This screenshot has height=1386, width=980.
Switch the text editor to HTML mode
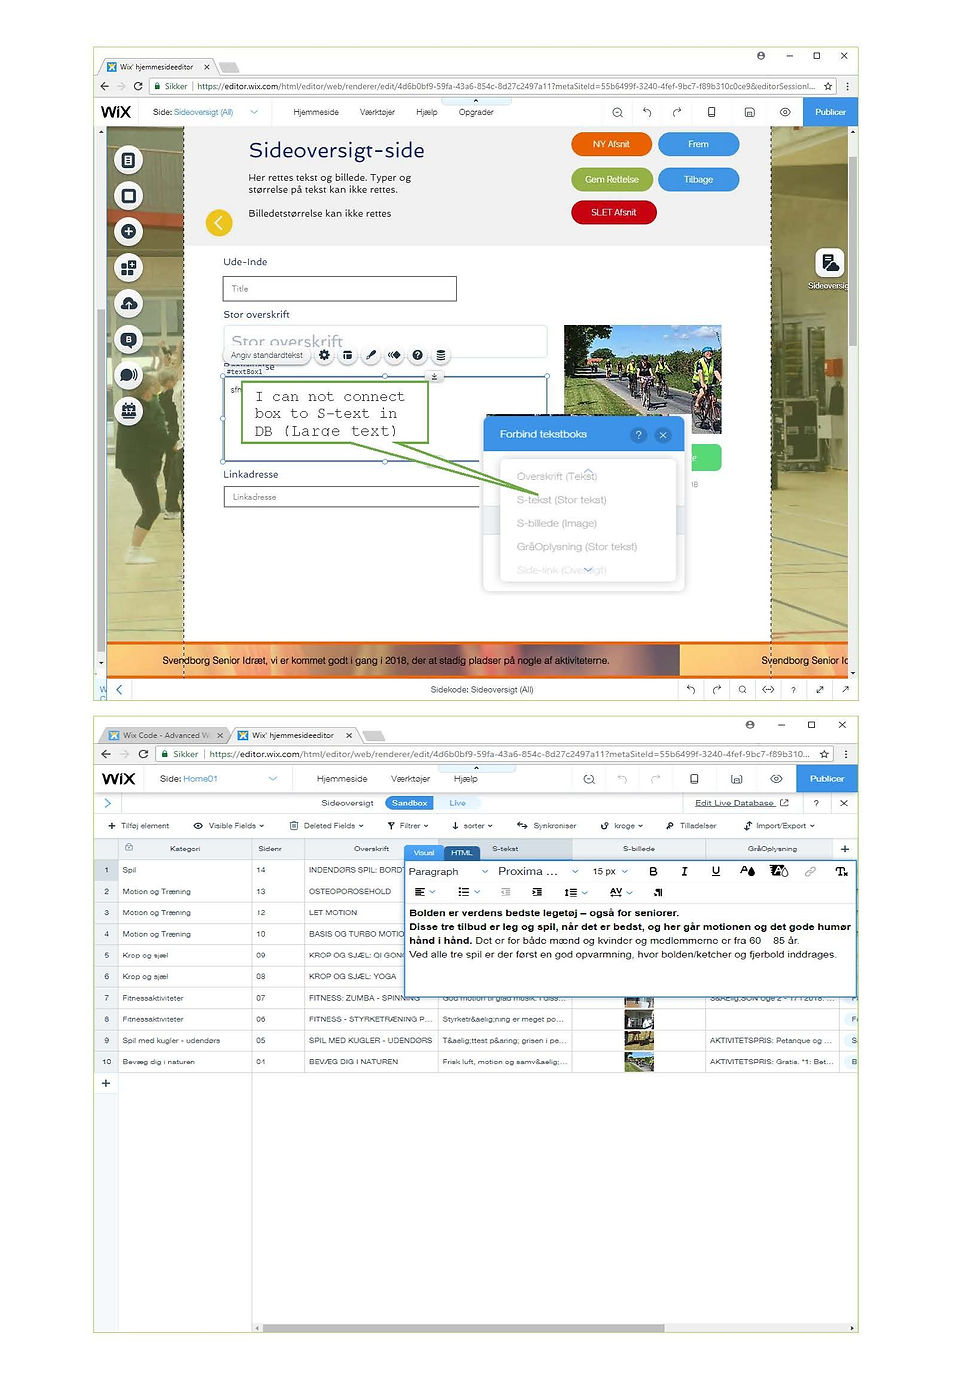click(461, 852)
